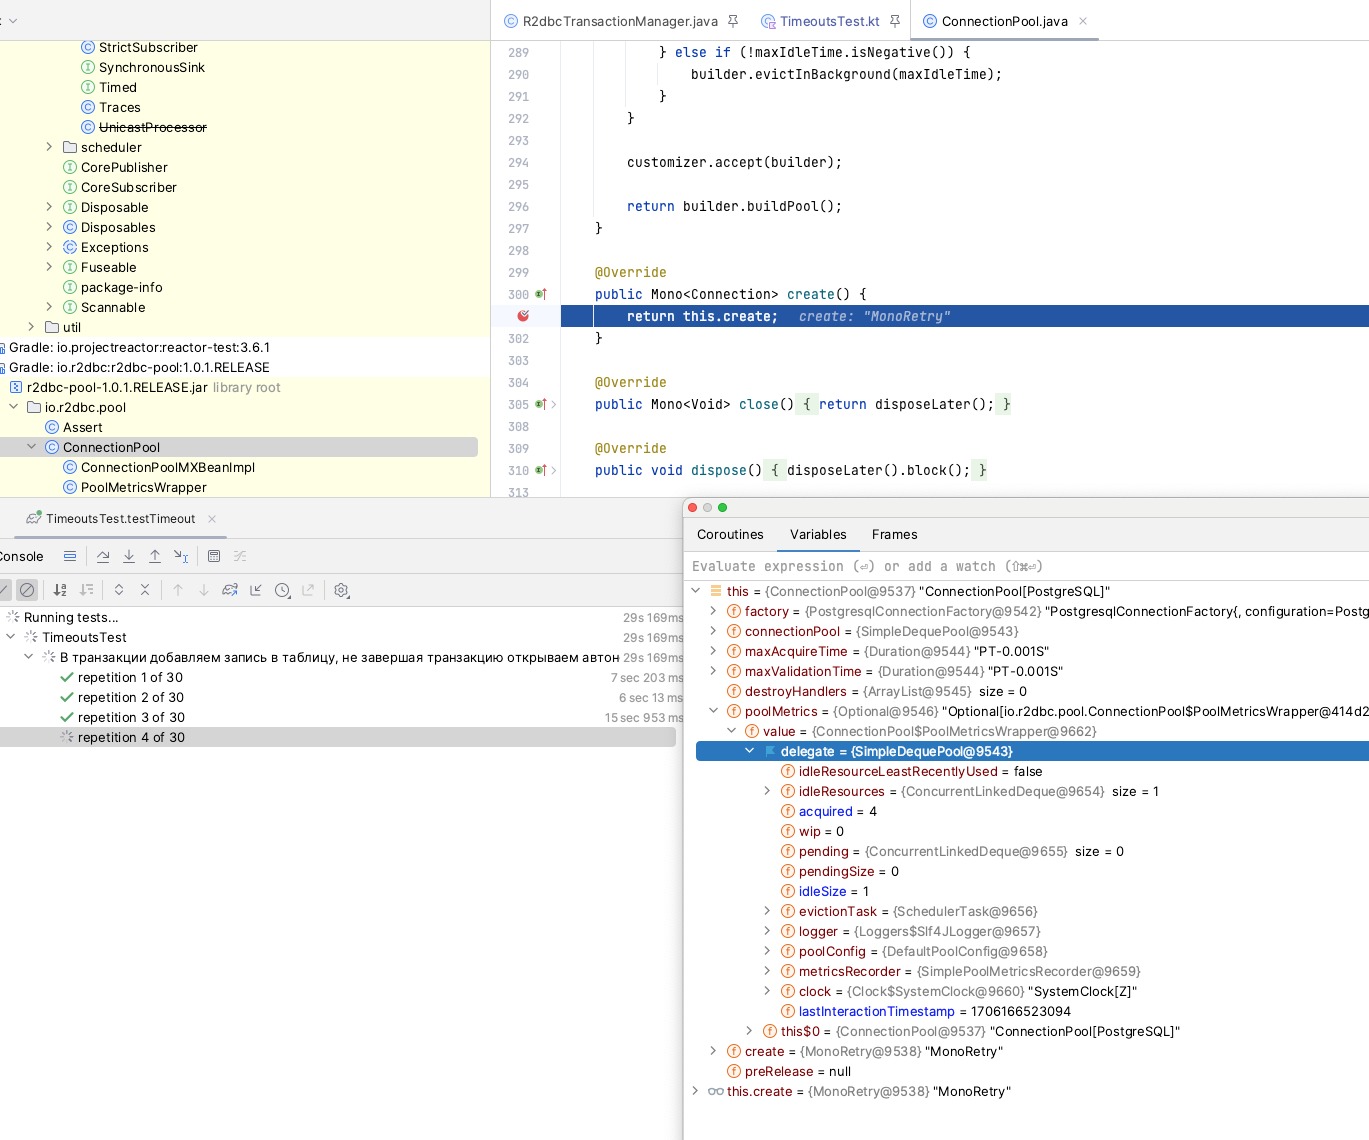The width and height of the screenshot is (1369, 1140).
Task: Toggle Sort by Duration in test results
Action: coord(86,590)
